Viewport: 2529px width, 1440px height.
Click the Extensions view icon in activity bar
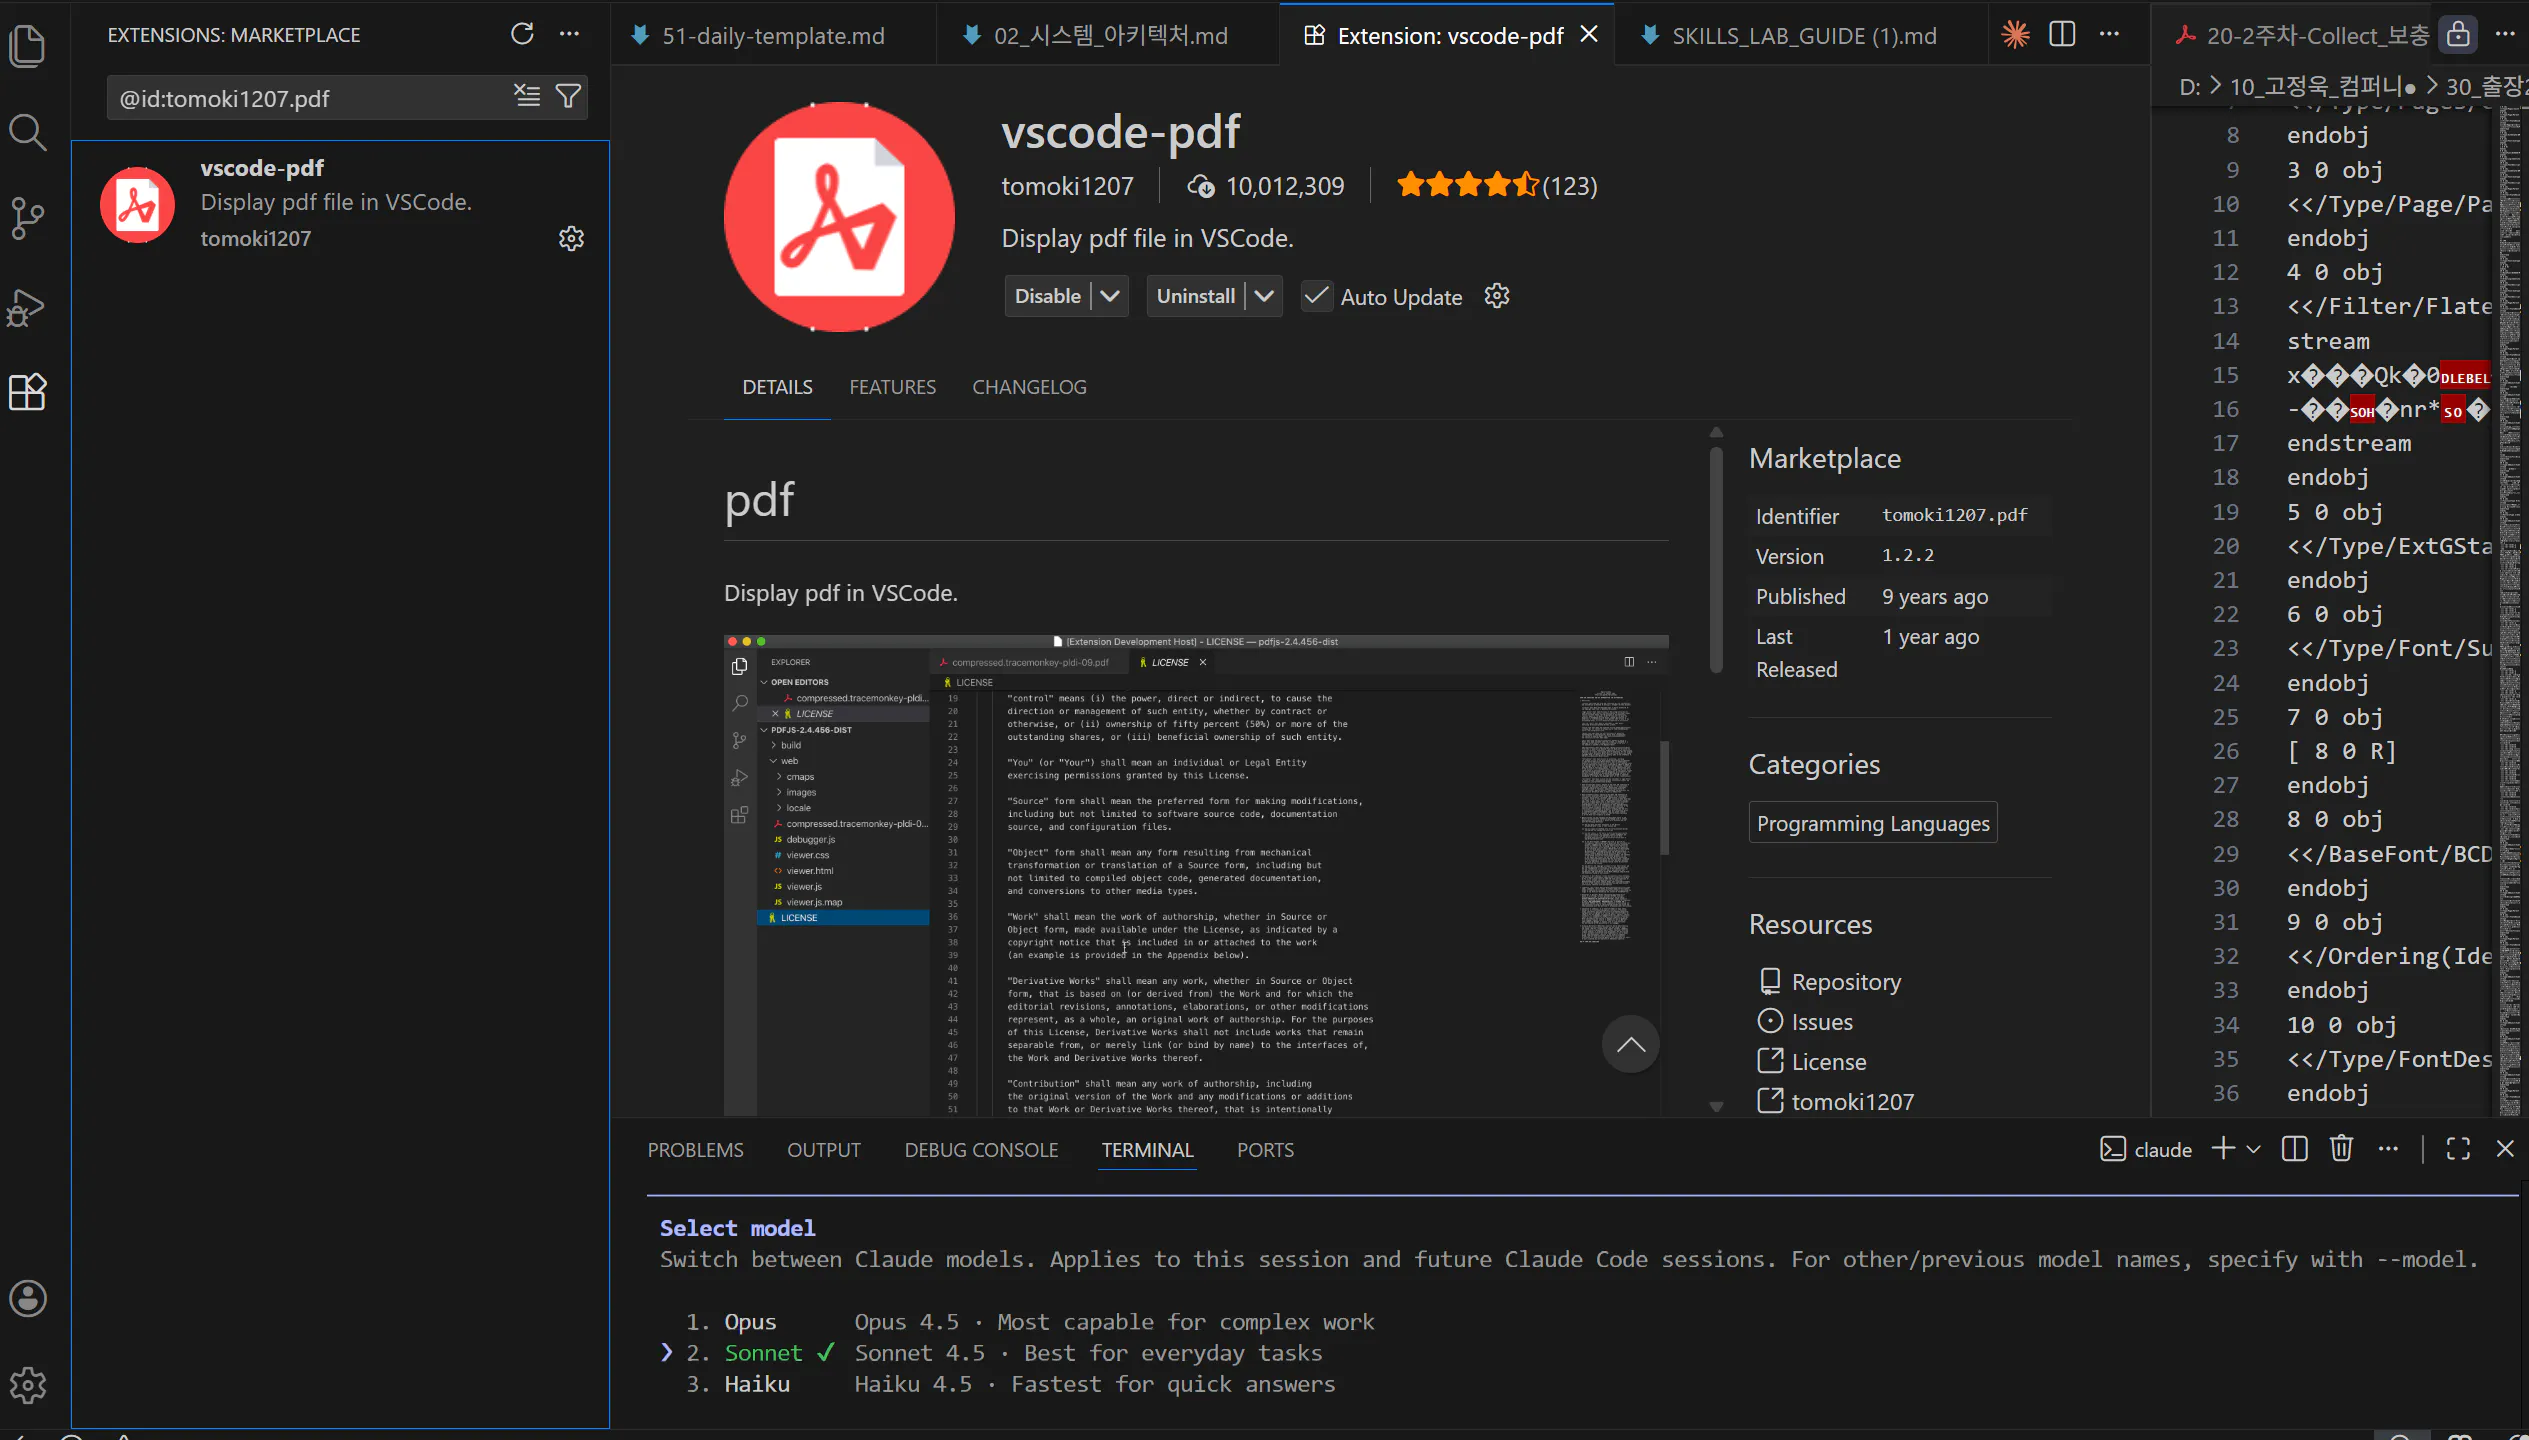tap(27, 392)
